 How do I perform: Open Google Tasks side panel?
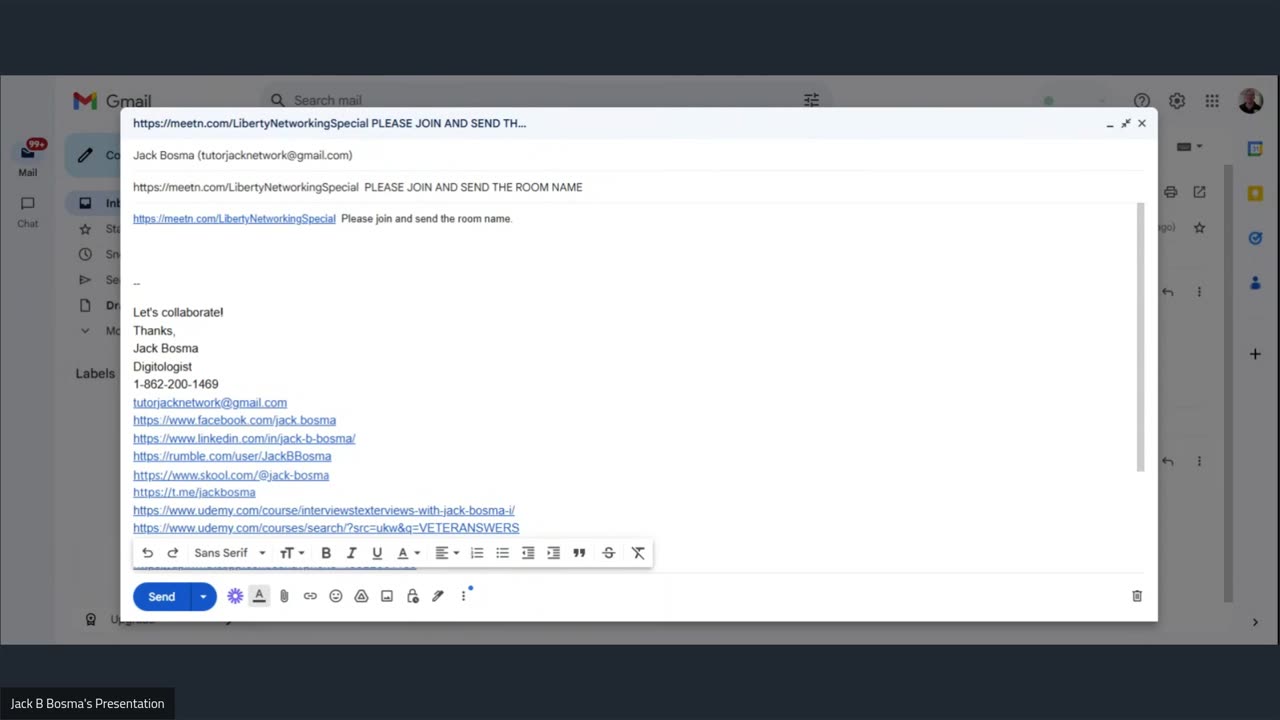pyautogui.click(x=1255, y=238)
